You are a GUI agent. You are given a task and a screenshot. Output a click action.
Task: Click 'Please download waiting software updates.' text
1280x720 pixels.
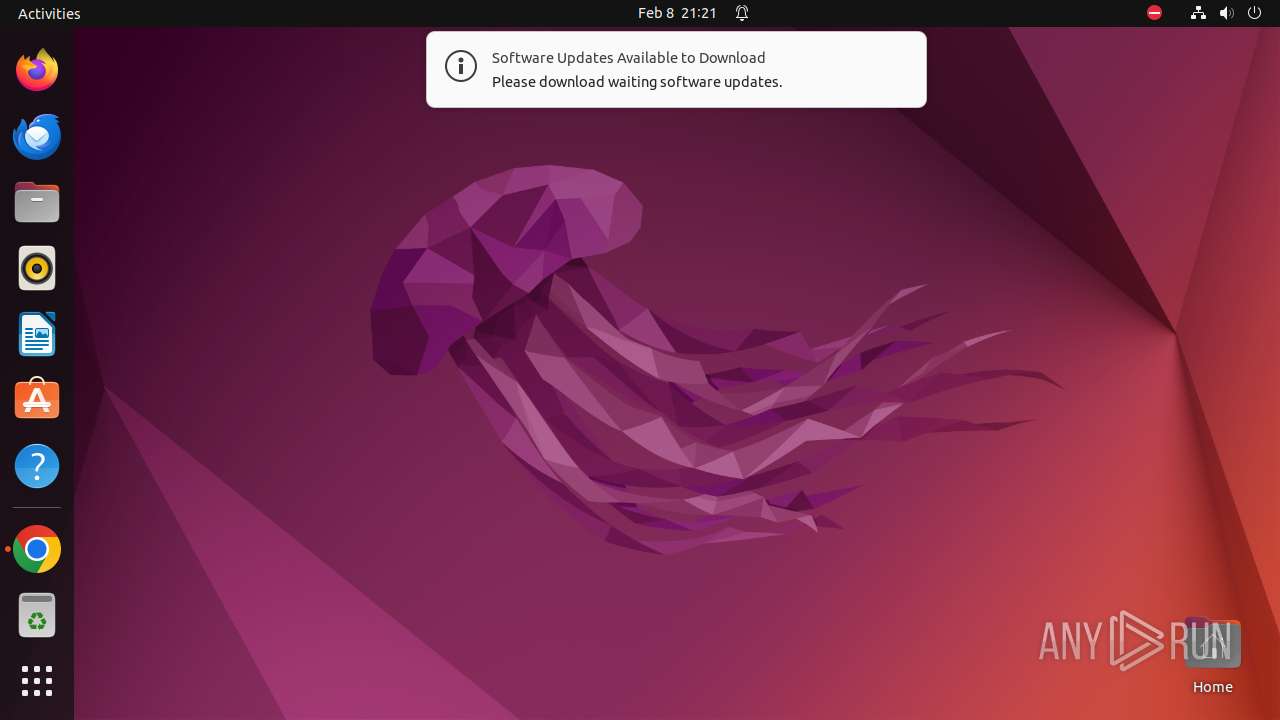[x=637, y=82]
